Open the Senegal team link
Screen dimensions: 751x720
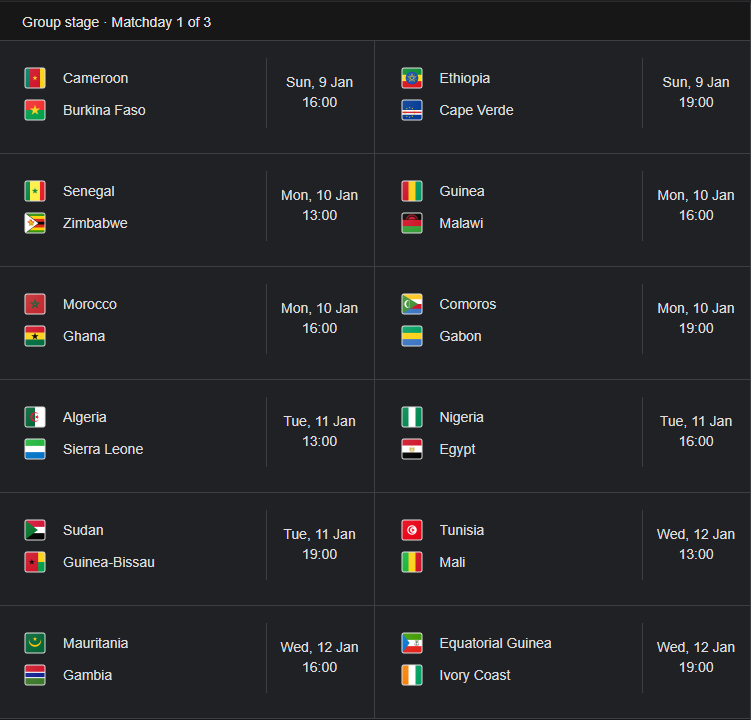89,191
